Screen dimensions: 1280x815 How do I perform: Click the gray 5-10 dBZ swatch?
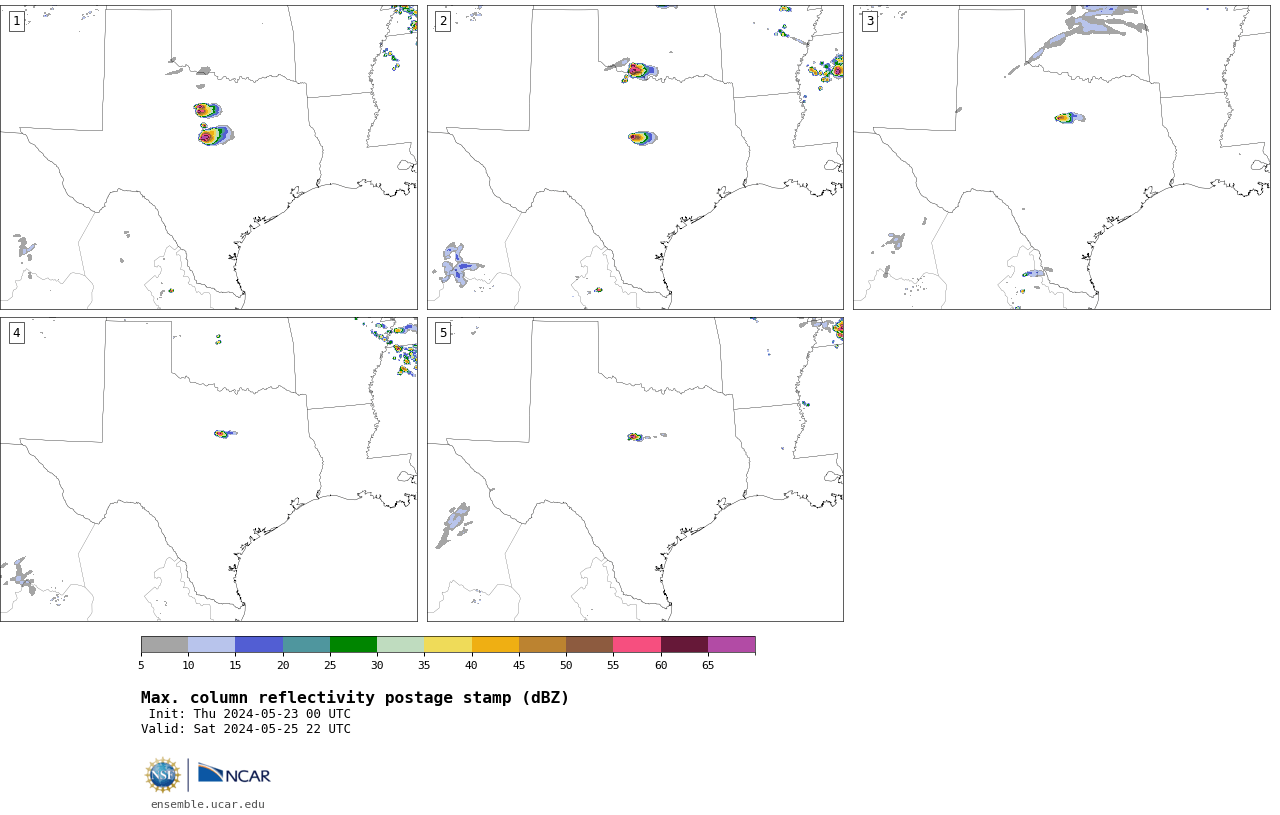pos(164,644)
